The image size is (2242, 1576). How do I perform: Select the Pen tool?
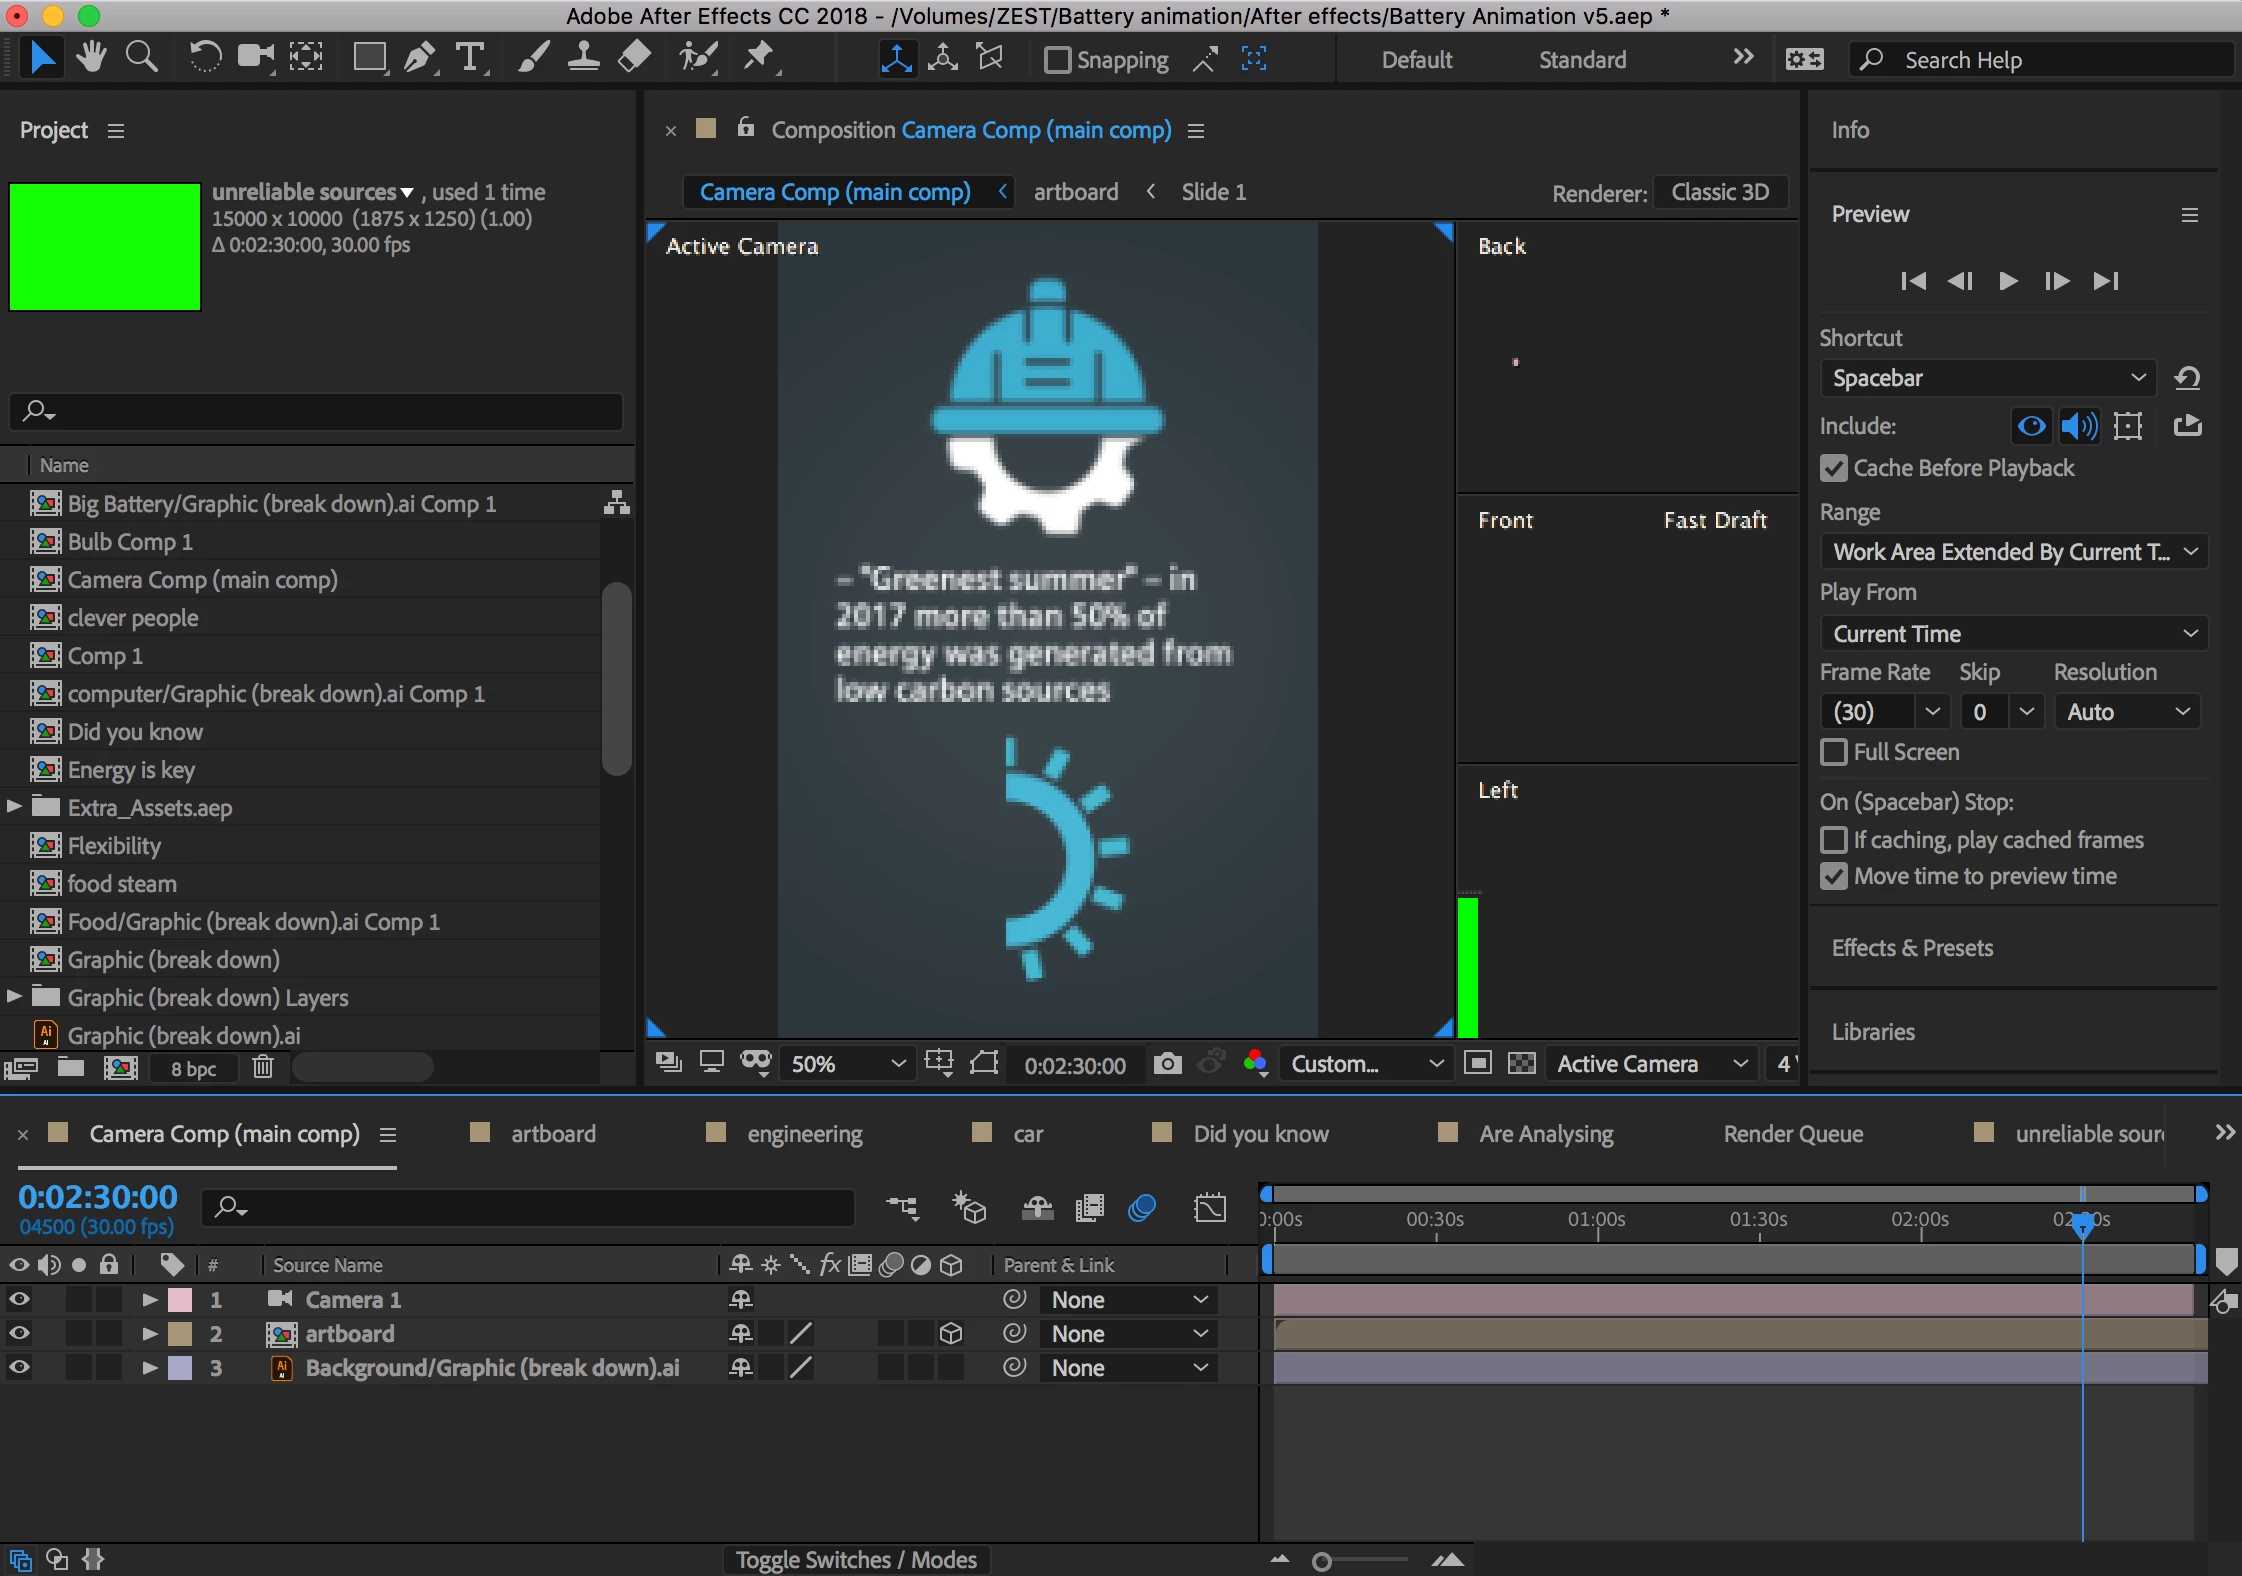click(x=419, y=58)
